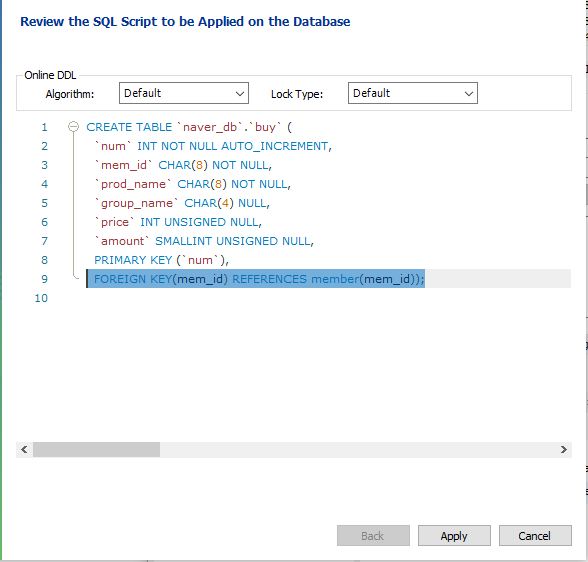Screen dimensions: 588x562
Task: Click the horizontal scrollbar thumb
Action: coord(96,450)
